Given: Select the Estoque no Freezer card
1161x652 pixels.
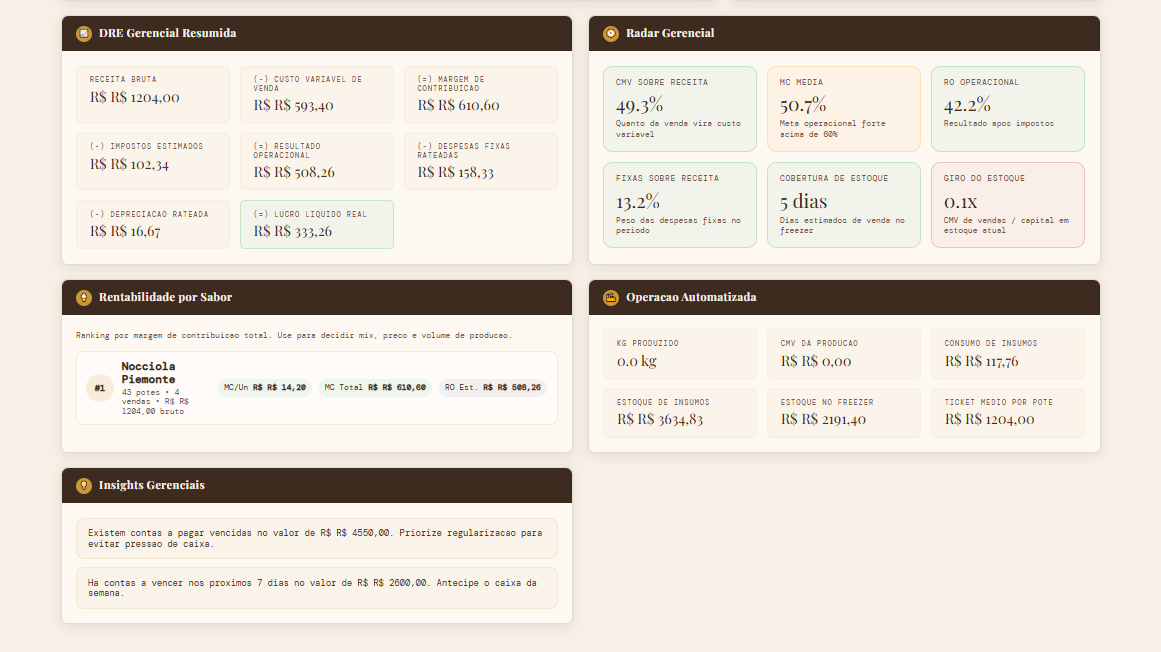Looking at the screenshot, I should pyautogui.click(x=843, y=413).
